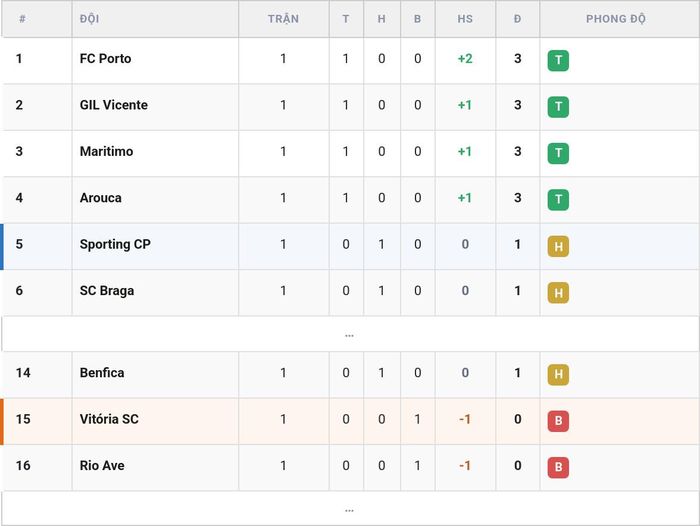Click Maritimo's green win form badge
This screenshot has height=526, width=700.
[x=558, y=153]
